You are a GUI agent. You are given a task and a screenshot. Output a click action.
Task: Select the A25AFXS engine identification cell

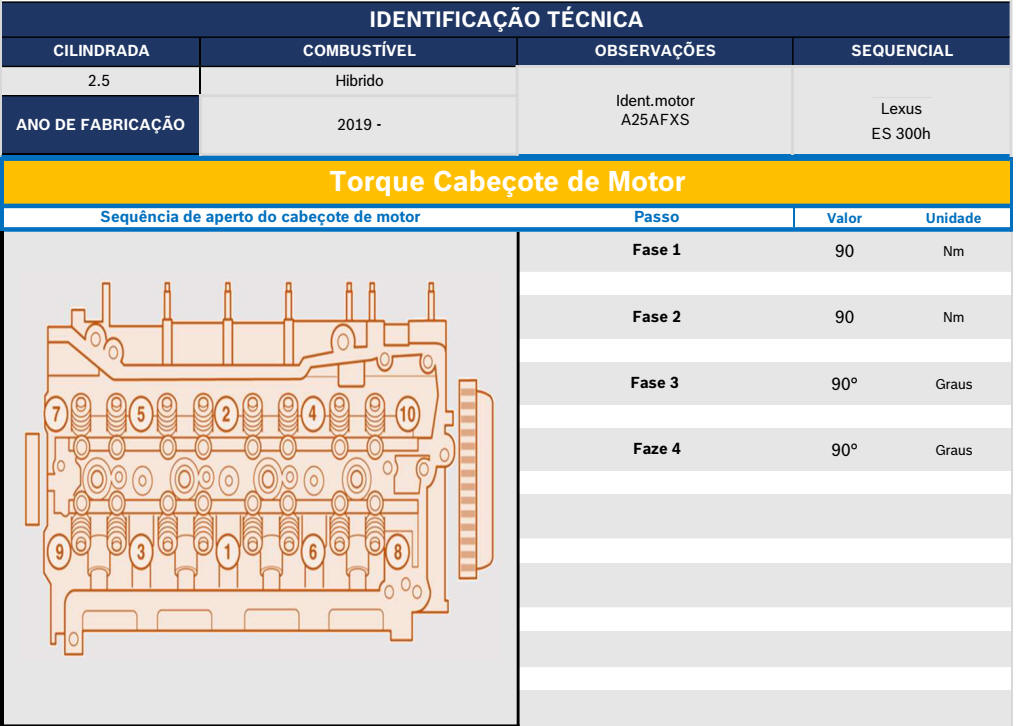coord(655,111)
